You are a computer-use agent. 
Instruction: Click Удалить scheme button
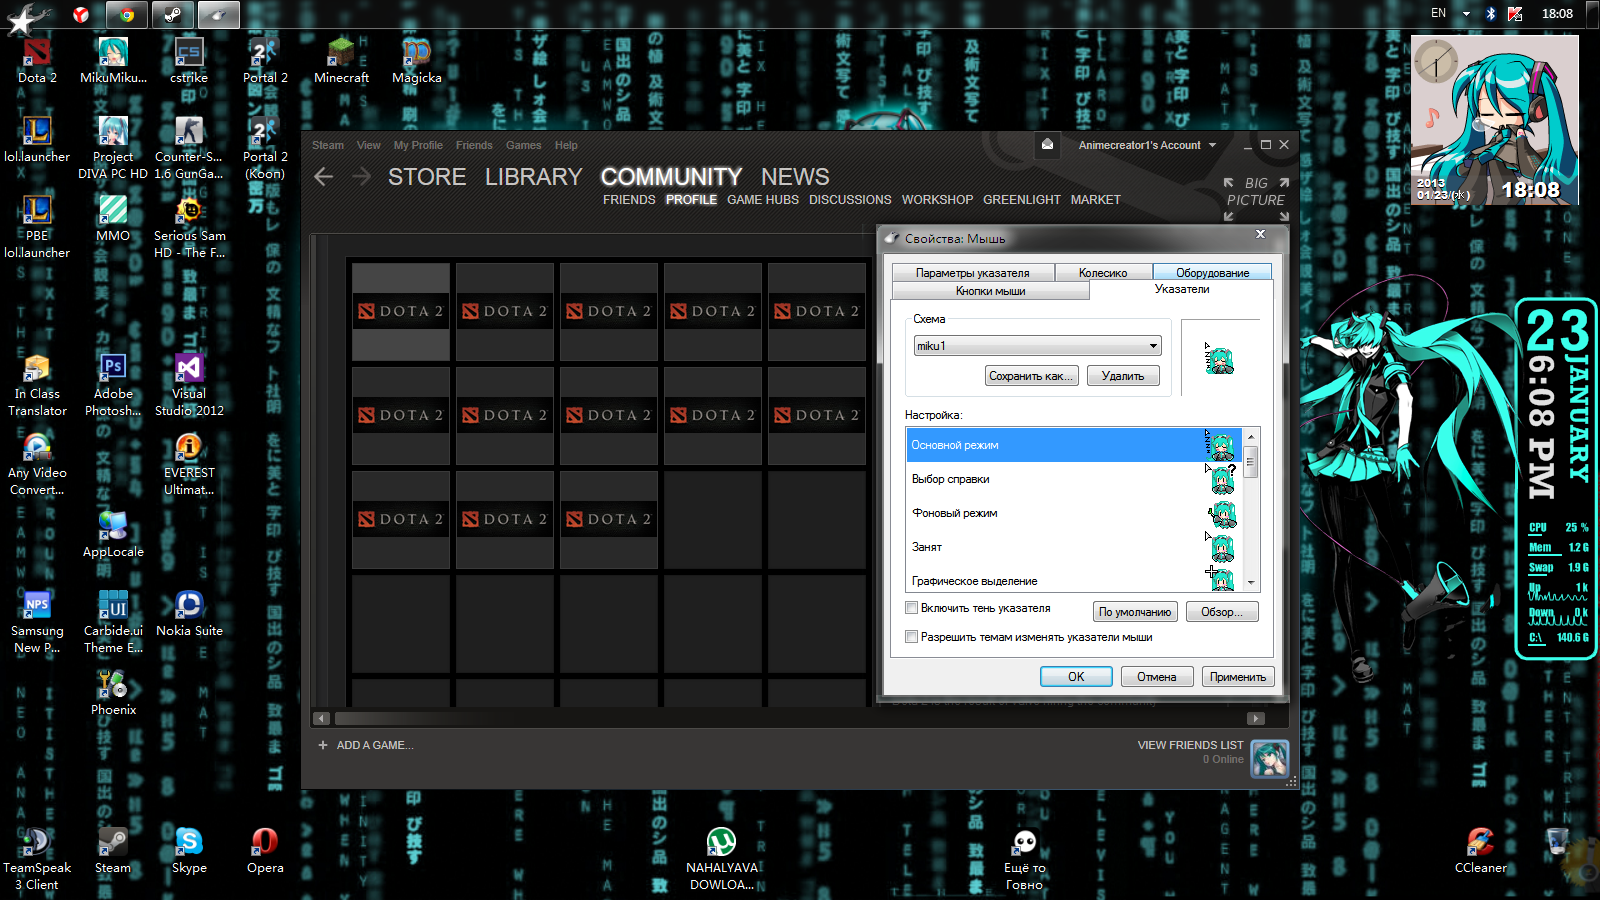[1123, 376]
